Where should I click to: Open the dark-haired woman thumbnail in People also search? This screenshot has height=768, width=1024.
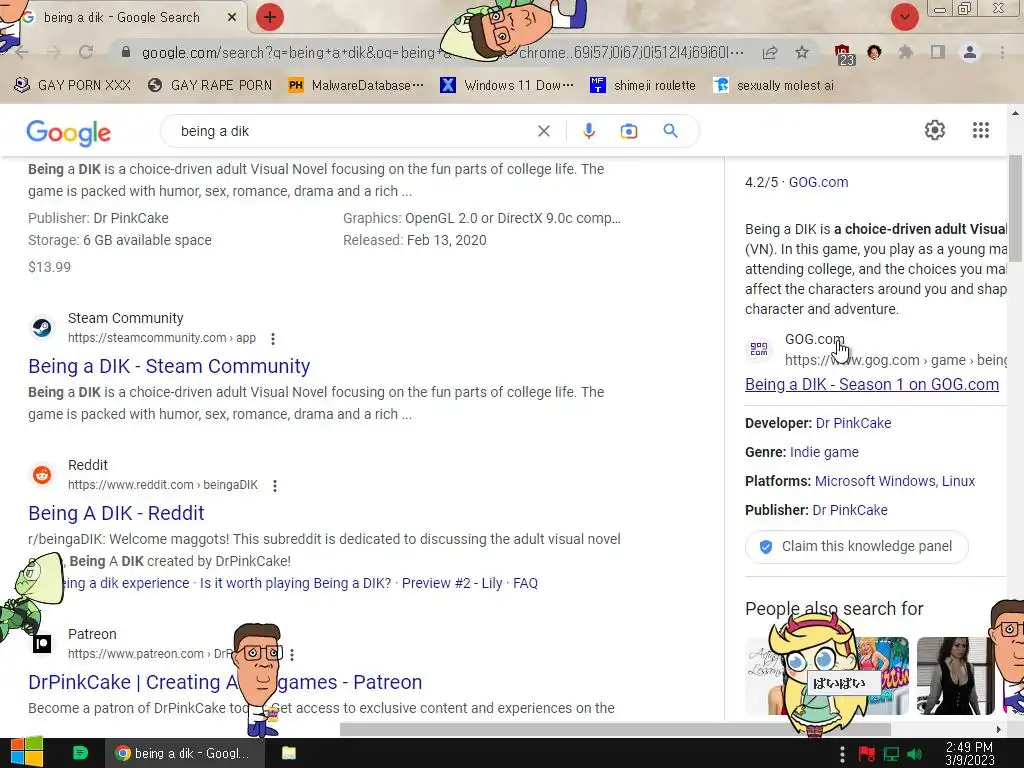(956, 676)
